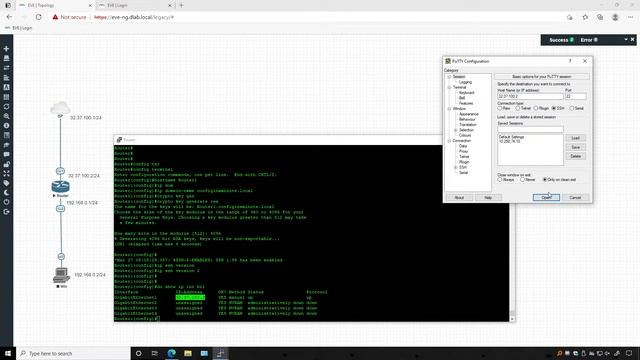Select the Serial connection type radio
The image size is (640, 360).
point(572,109)
